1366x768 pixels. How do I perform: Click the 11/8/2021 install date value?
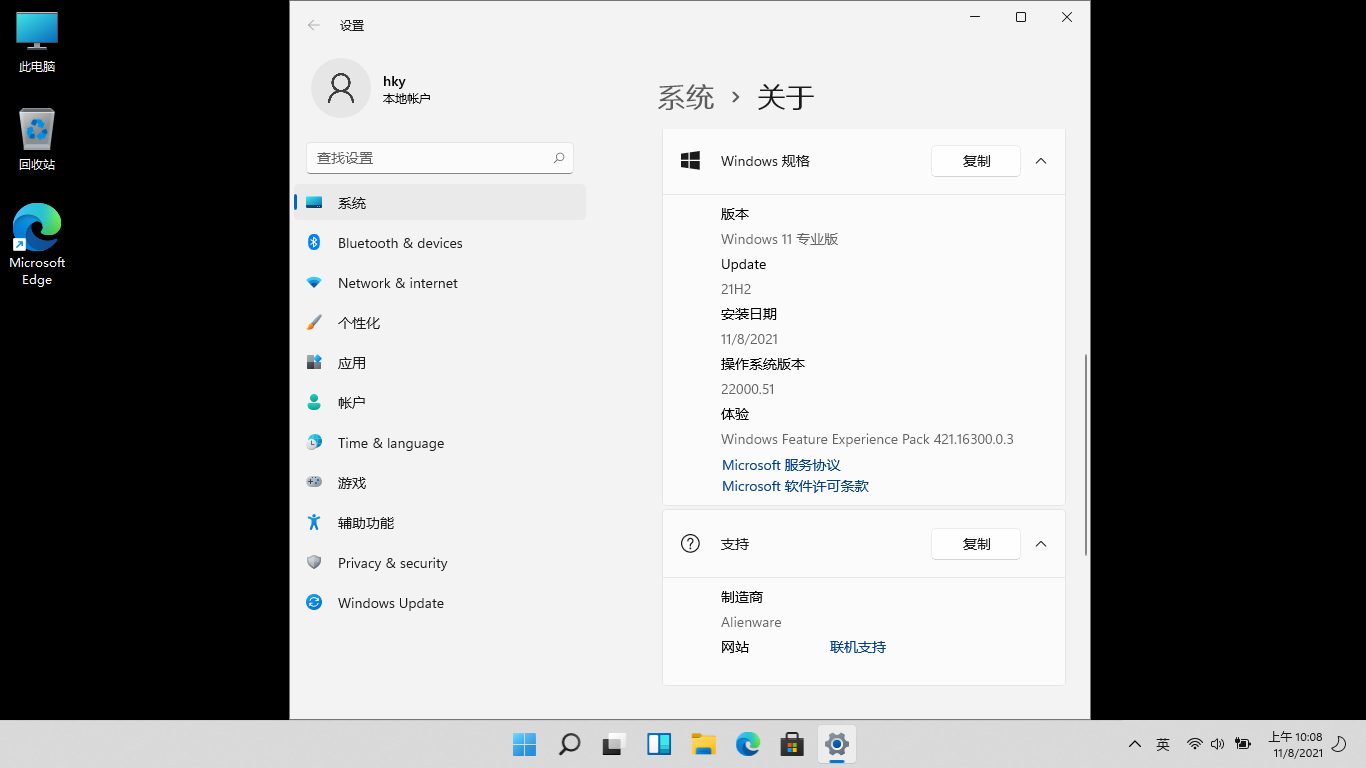[x=749, y=339]
